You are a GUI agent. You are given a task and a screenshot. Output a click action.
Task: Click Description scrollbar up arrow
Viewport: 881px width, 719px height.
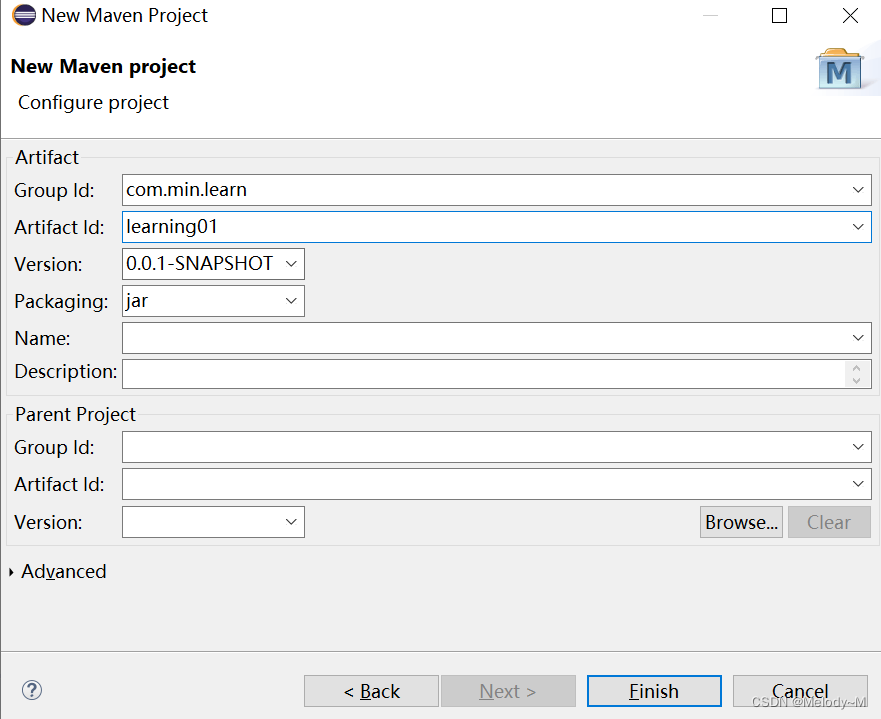coord(856,368)
